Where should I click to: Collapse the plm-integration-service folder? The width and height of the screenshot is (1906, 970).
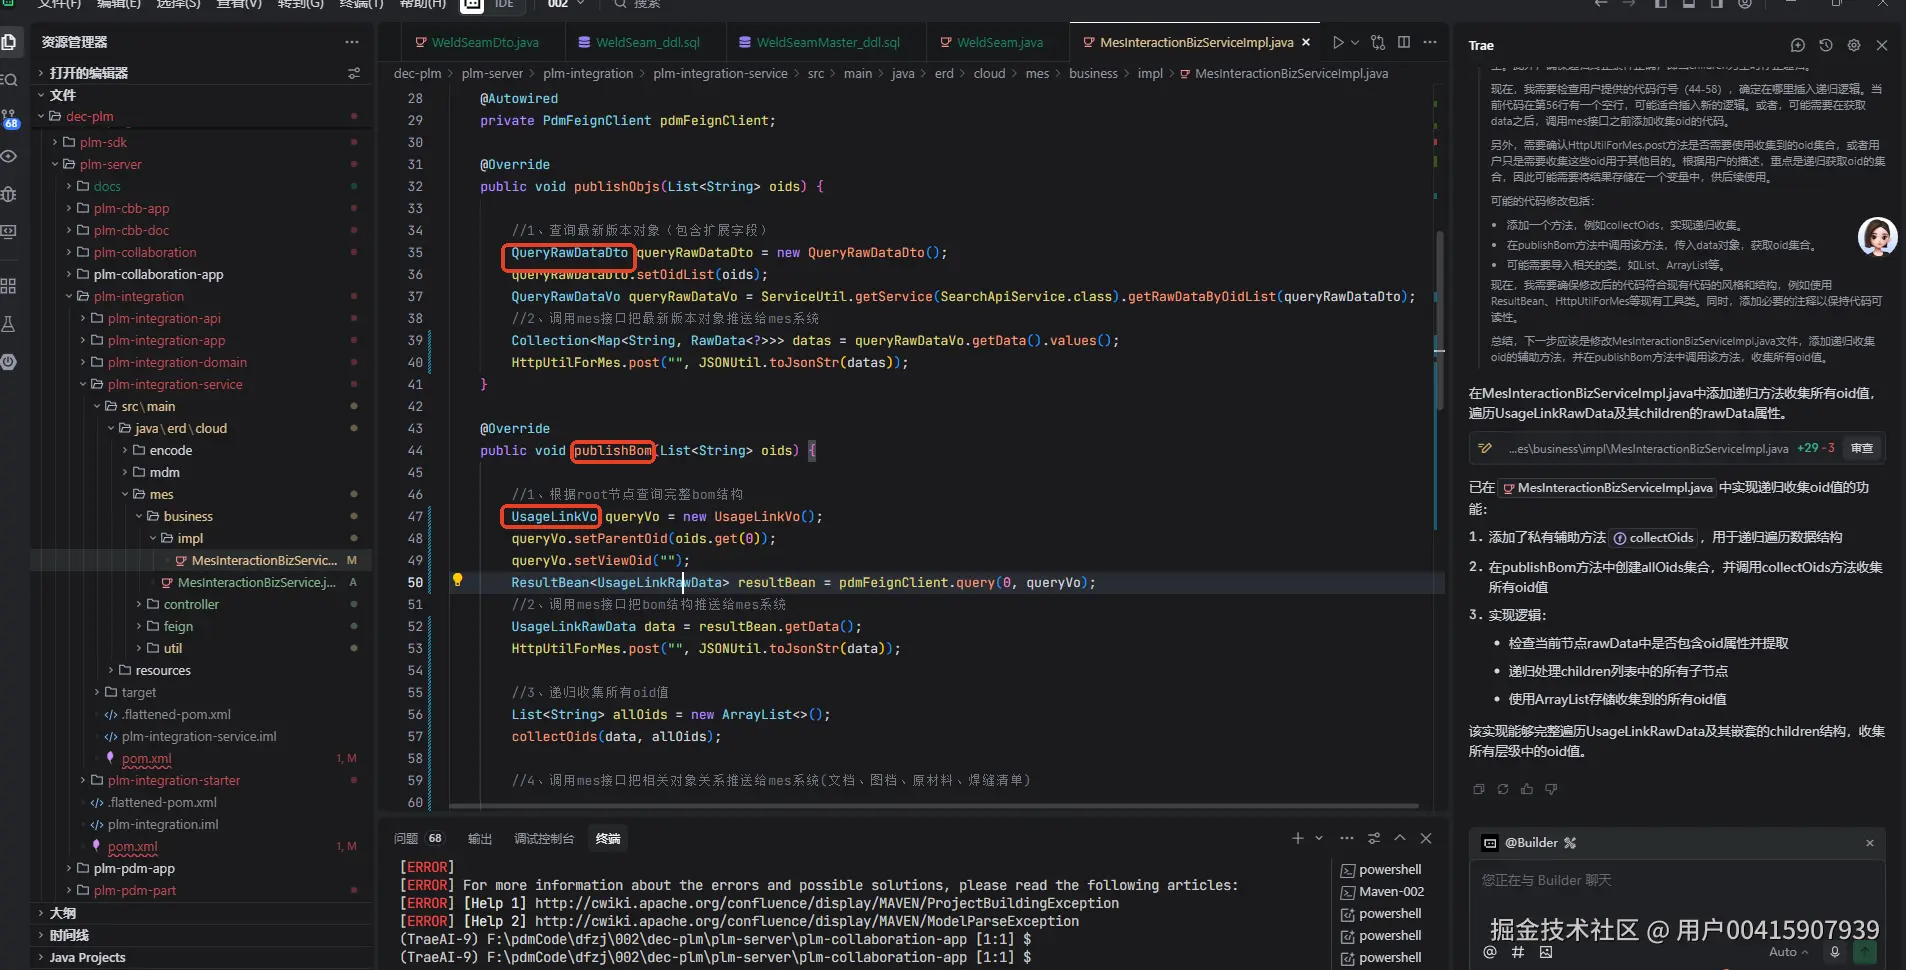[x=84, y=384]
